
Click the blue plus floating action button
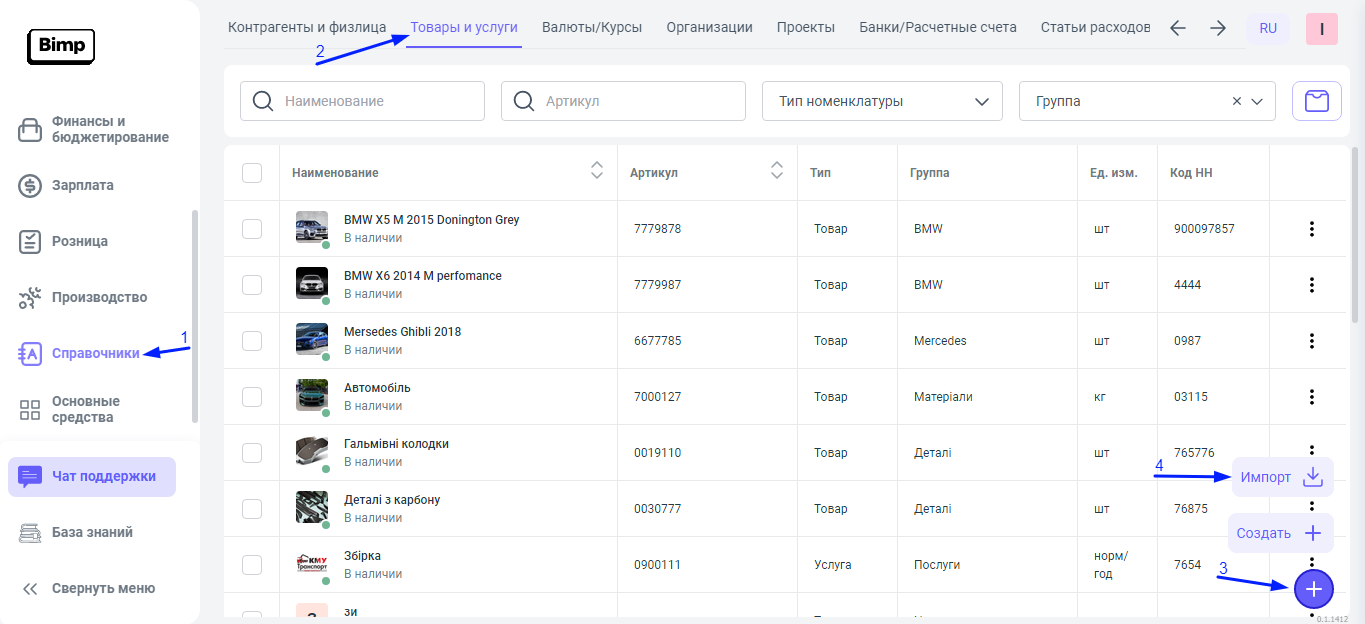coord(1313,589)
